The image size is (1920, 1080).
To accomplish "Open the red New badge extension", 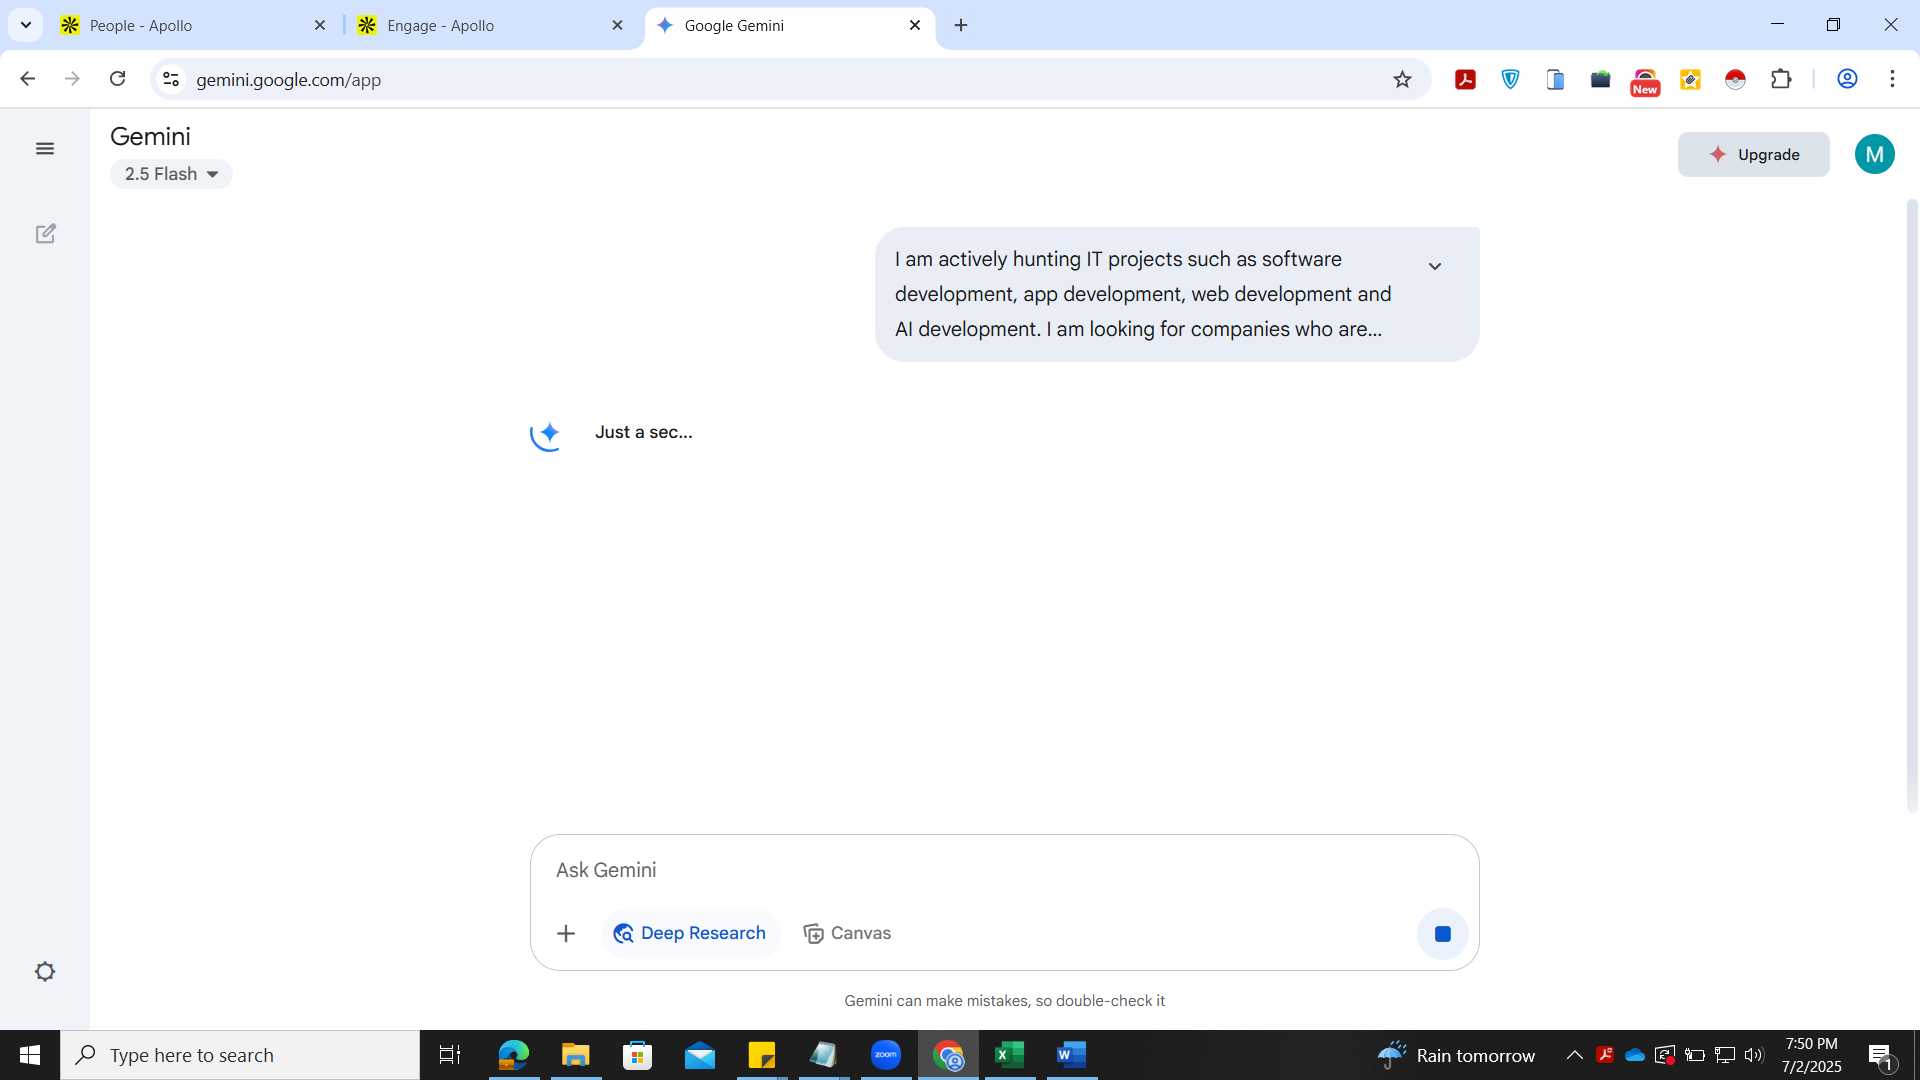I will (1645, 82).
